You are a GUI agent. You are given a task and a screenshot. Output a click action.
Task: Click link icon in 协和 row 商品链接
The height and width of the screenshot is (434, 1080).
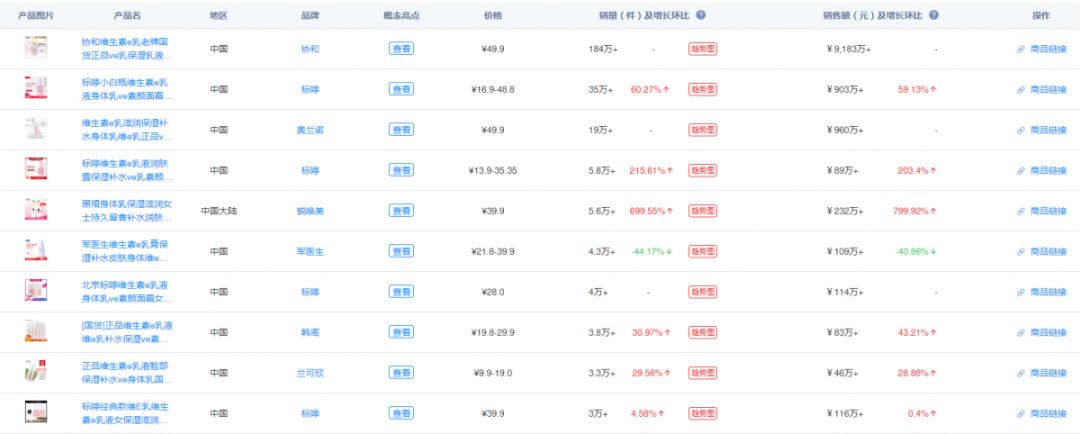click(1021, 49)
